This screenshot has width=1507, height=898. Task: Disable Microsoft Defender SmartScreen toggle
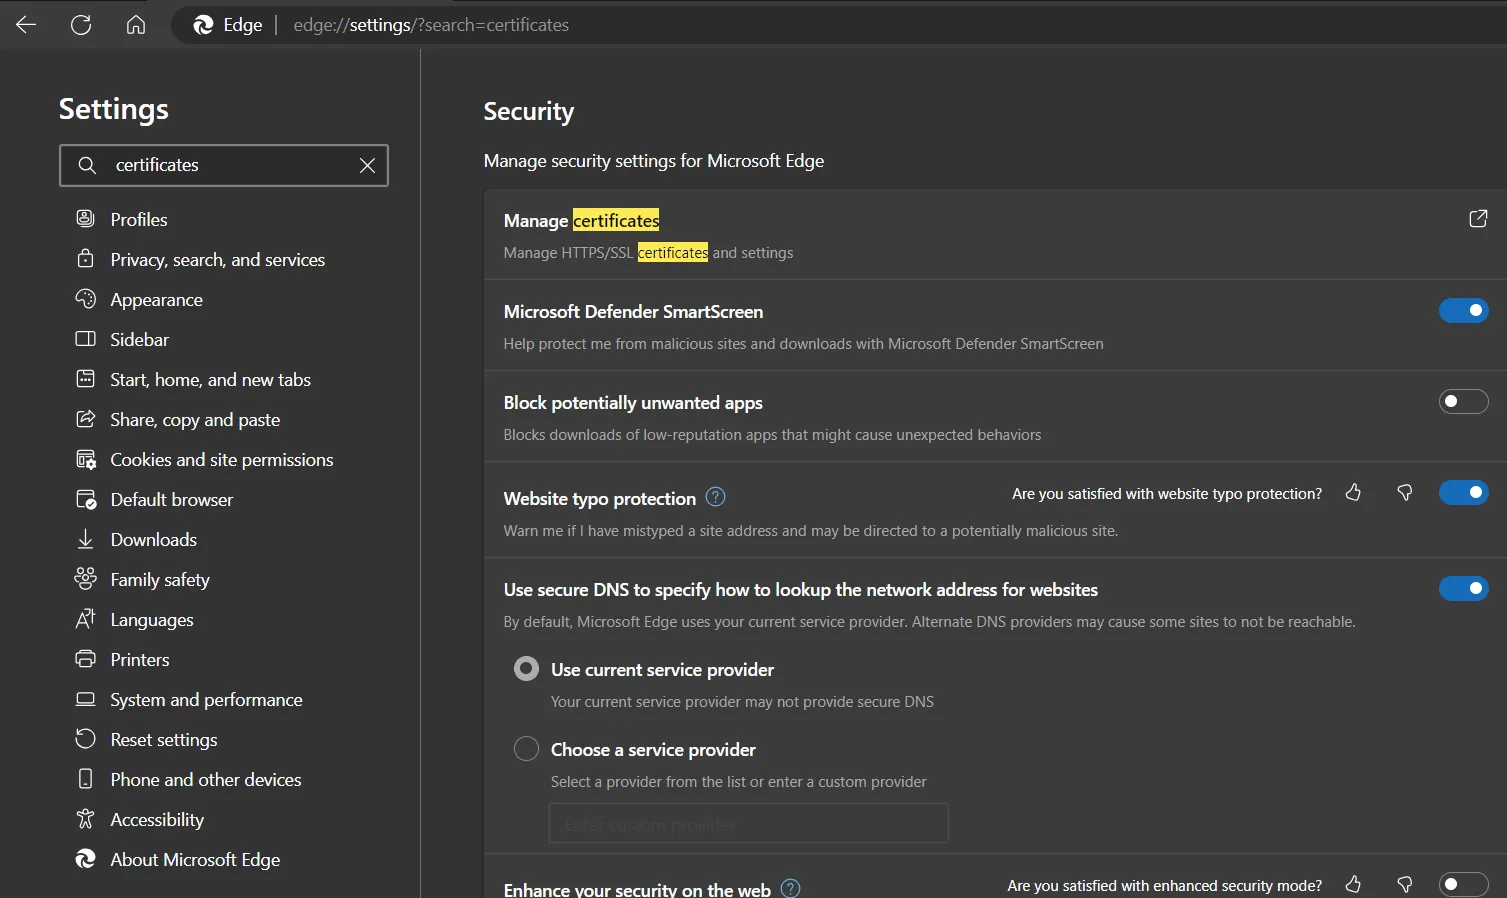click(1463, 311)
